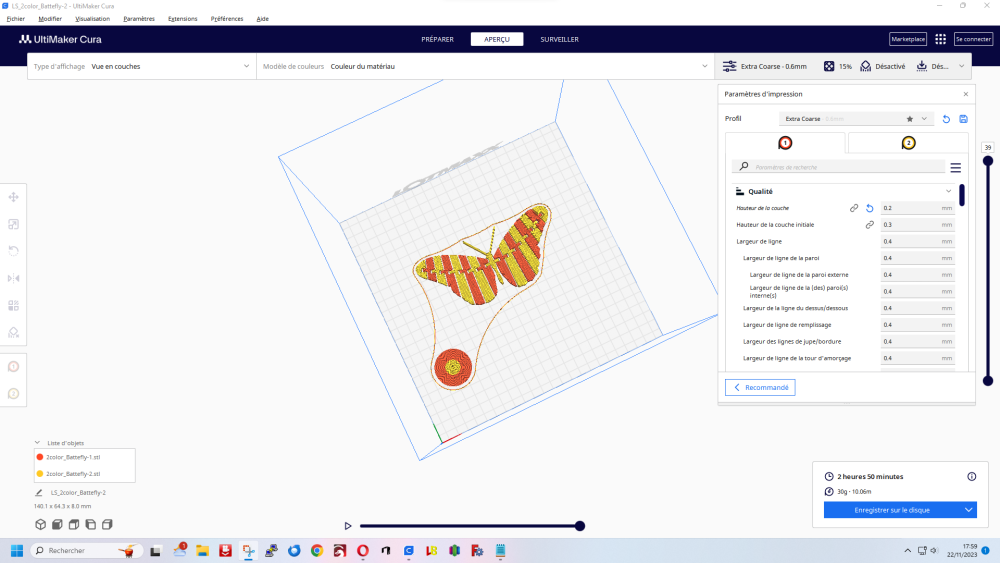Switch to front view icon

click(57, 524)
